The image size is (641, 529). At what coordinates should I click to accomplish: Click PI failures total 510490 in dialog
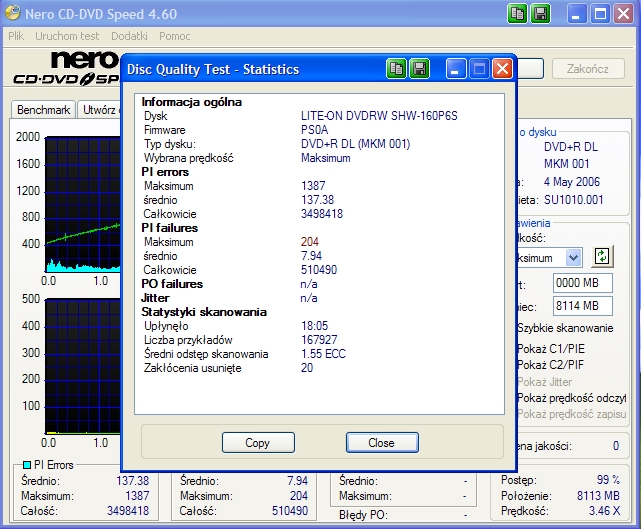pos(319,270)
